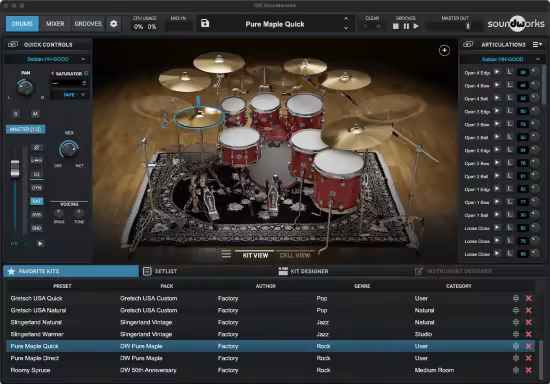Preview the Open 4 Bell articulation
The height and width of the screenshot is (384, 550).
pyautogui.click(x=497, y=98)
